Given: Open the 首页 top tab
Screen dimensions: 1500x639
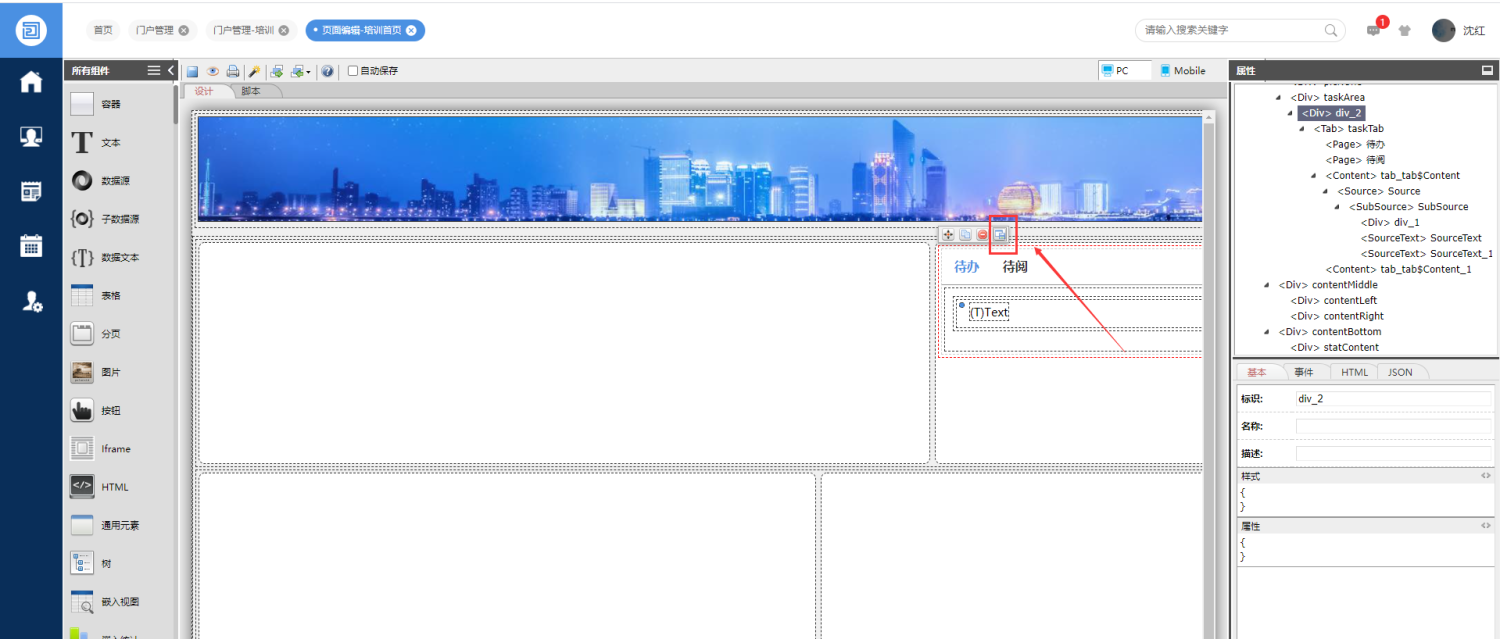Looking at the screenshot, I should click(x=103, y=30).
